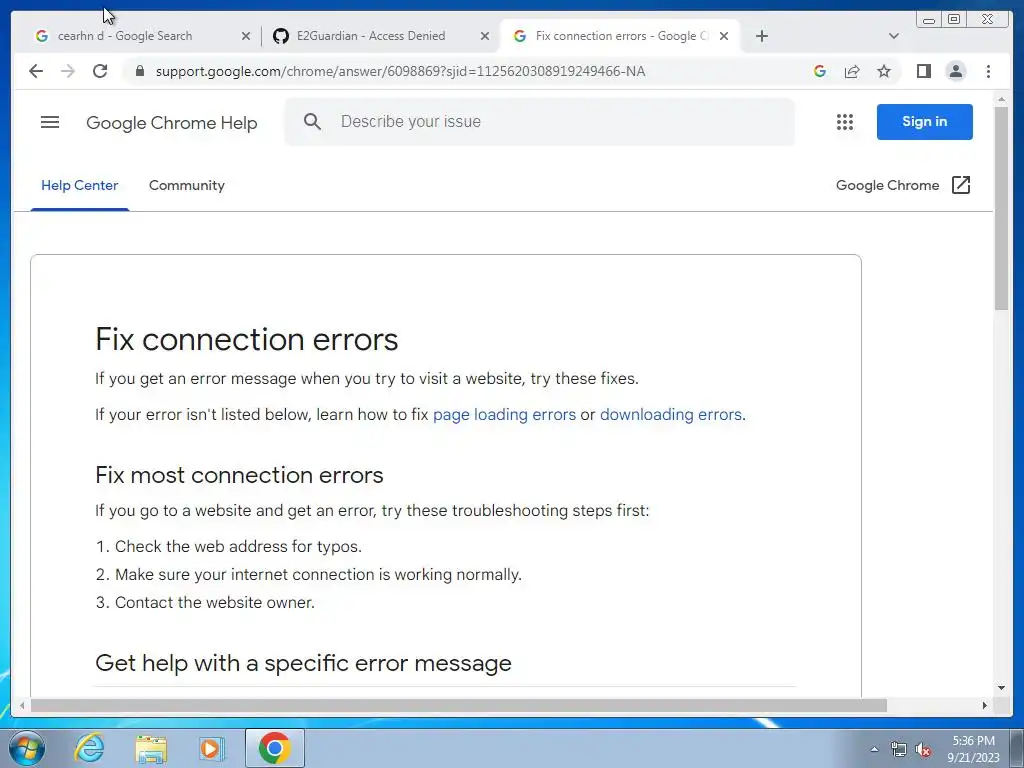Open the Windows Start menu

[27, 748]
